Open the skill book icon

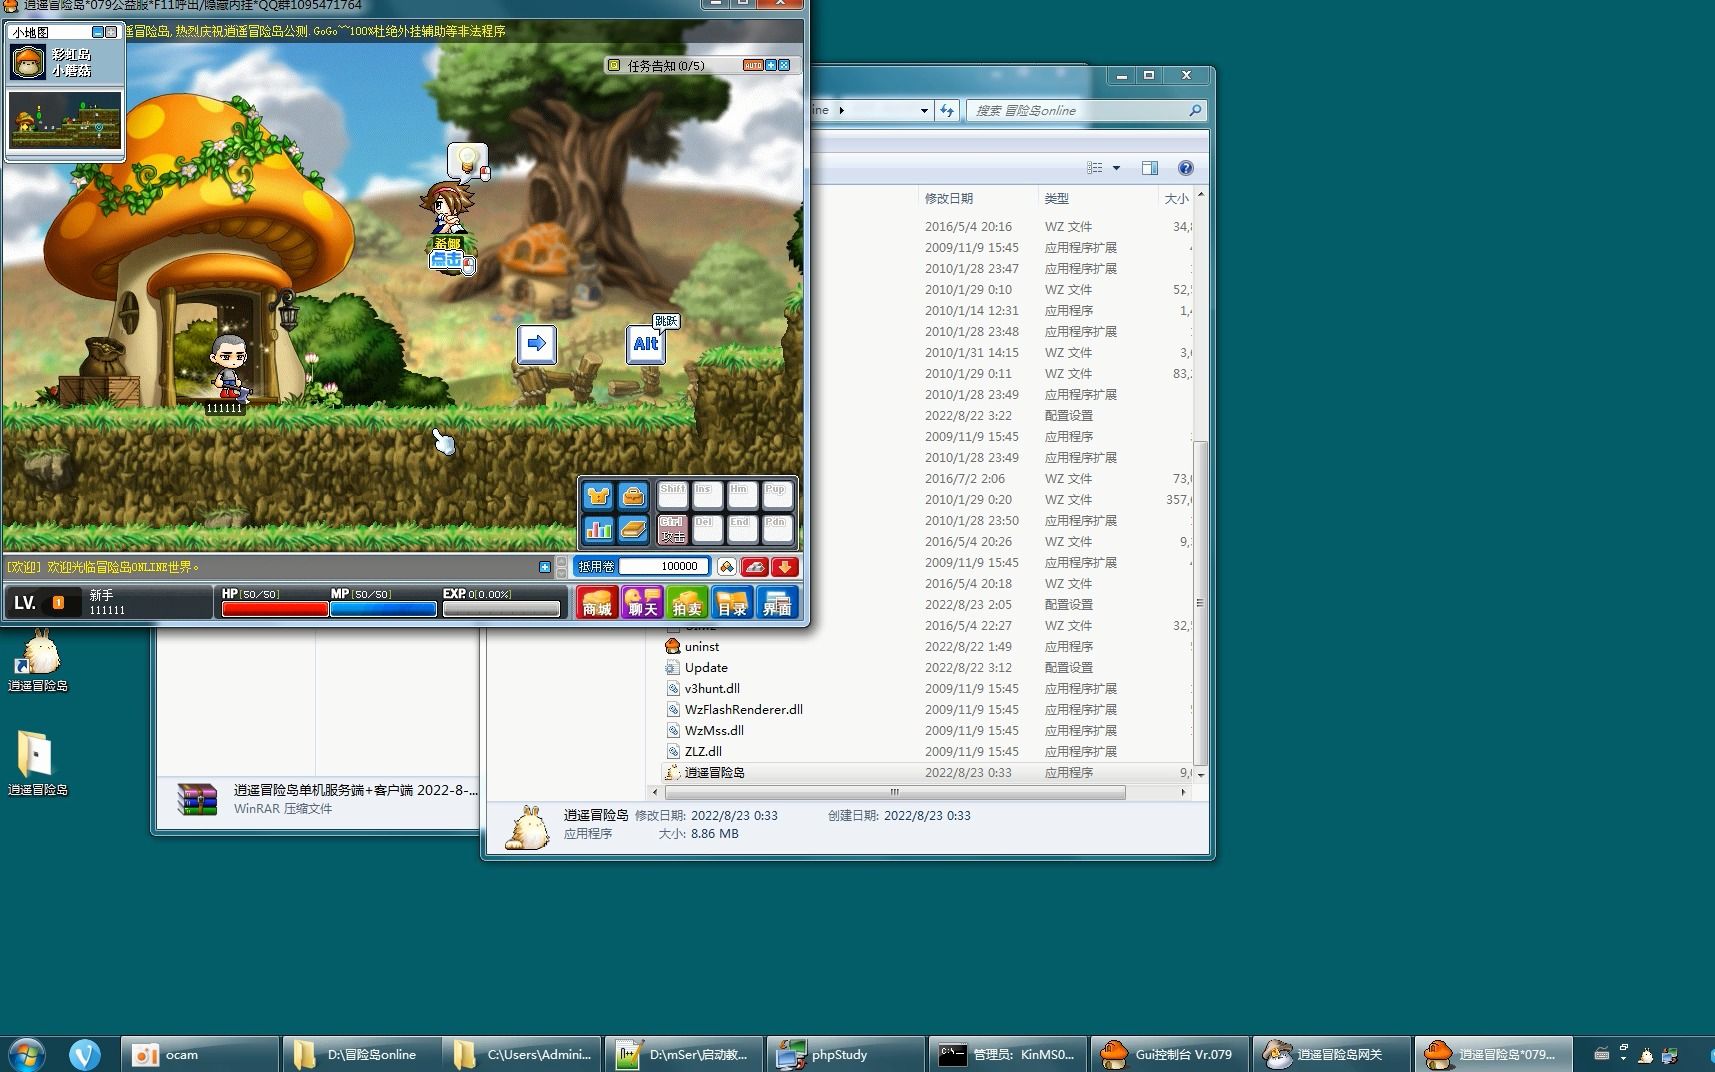[x=632, y=530]
